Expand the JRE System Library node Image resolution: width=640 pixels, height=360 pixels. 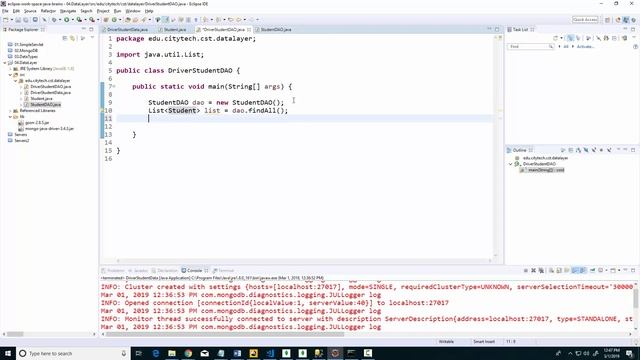(x=10, y=69)
